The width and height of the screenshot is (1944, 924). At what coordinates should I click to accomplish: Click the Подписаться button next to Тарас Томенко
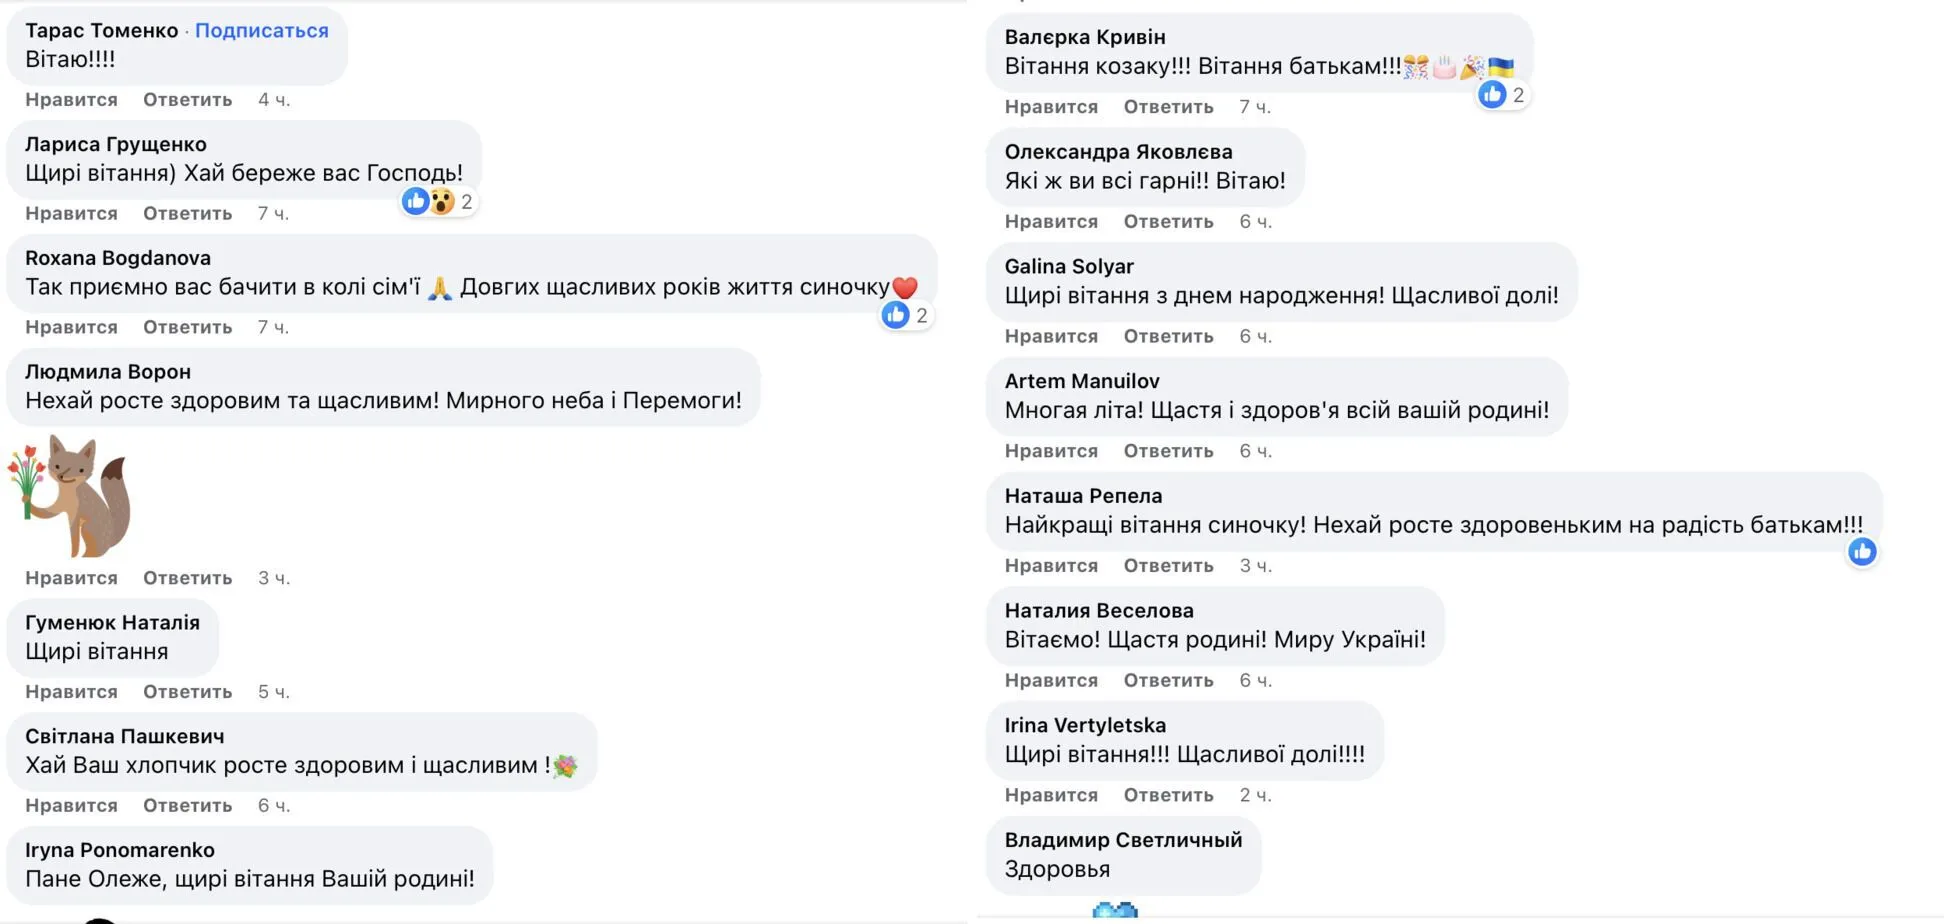pos(262,30)
